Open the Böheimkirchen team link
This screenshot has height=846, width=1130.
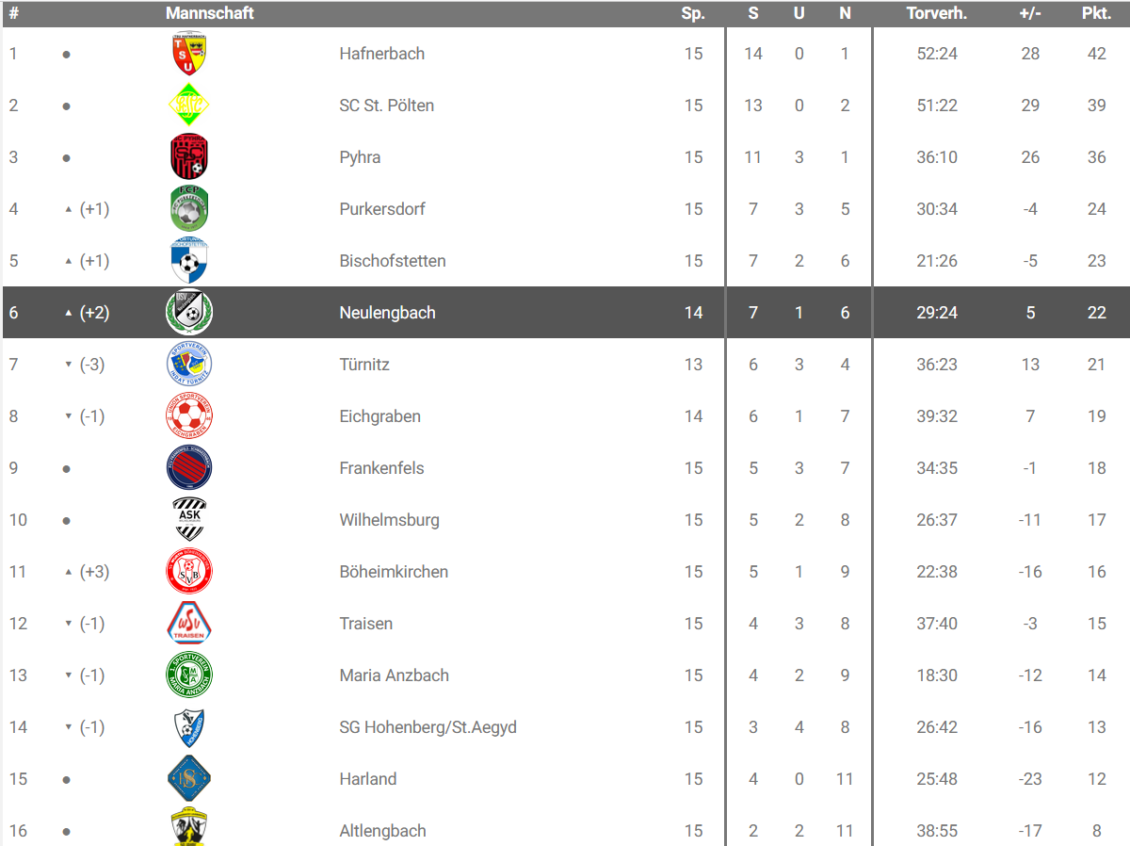pyautogui.click(x=393, y=572)
